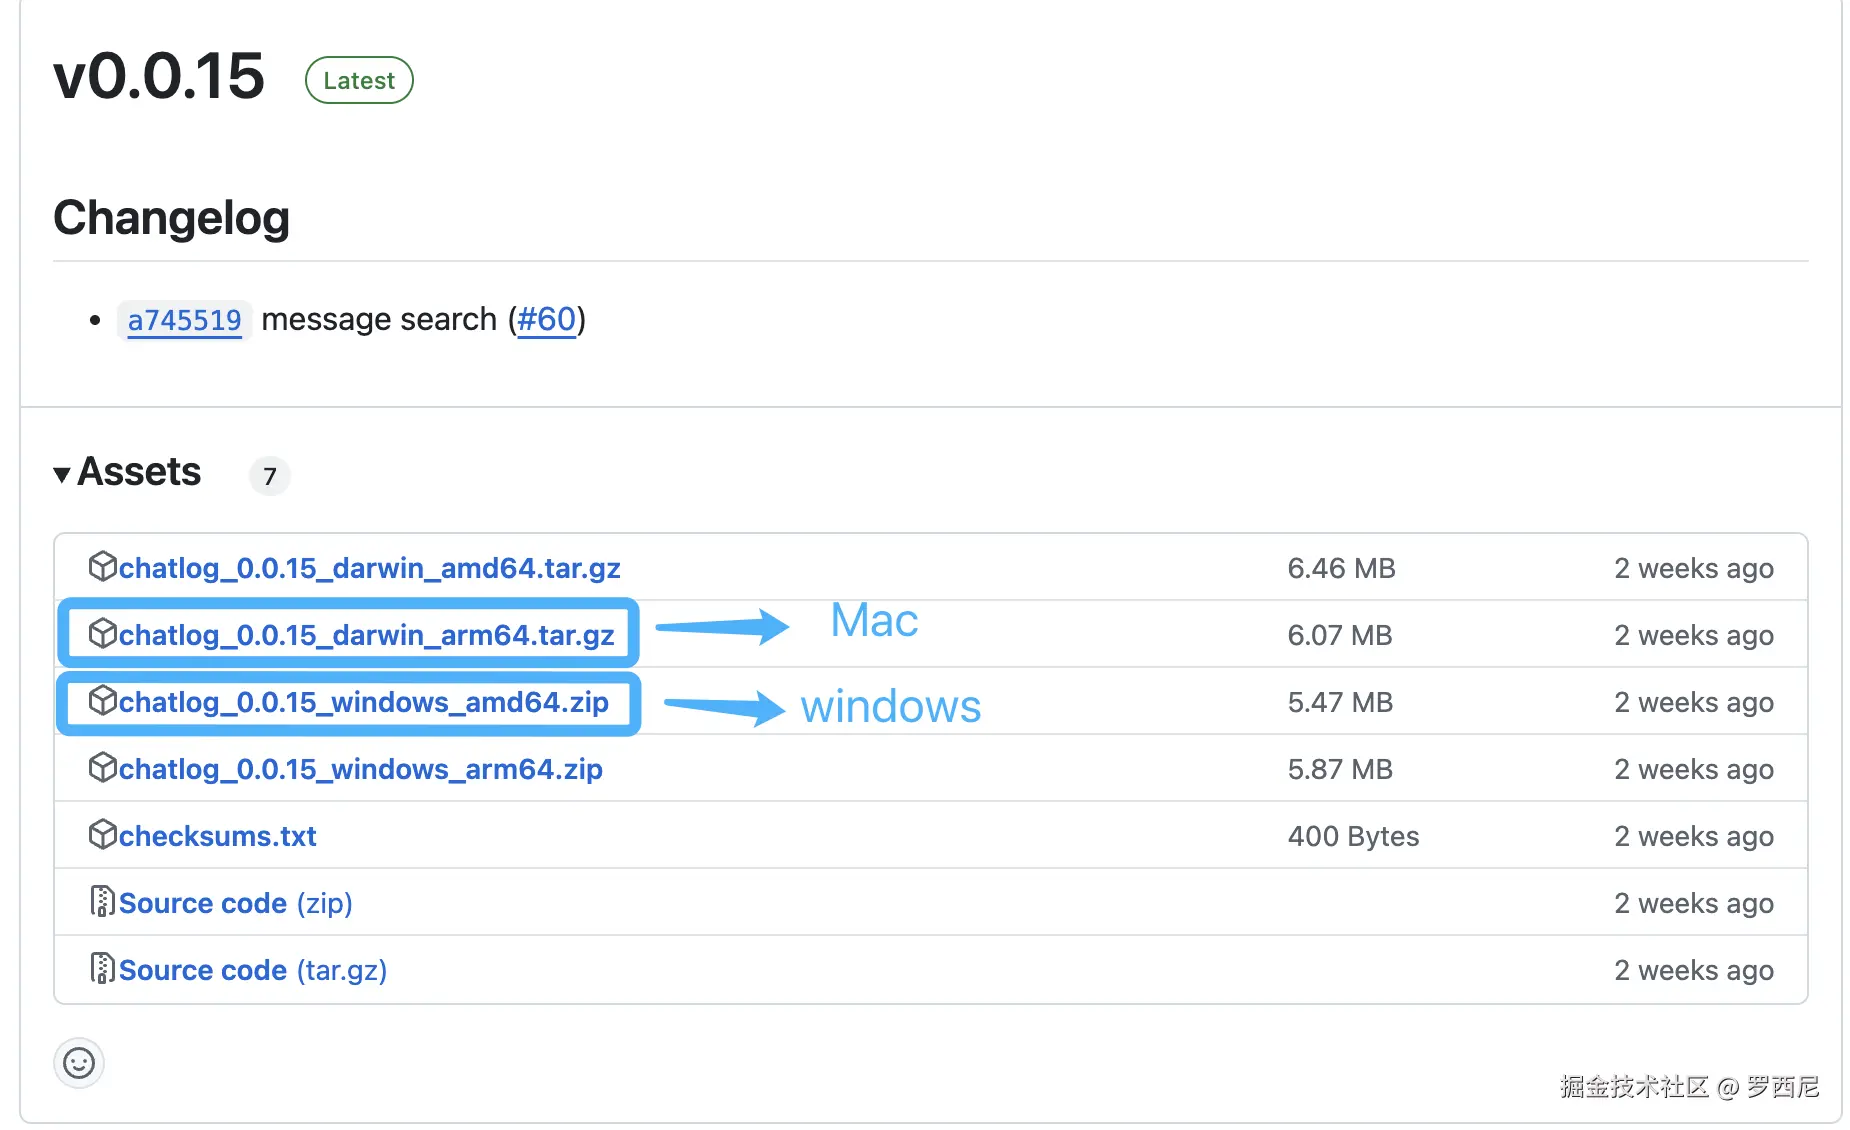1850x1130 pixels.
Task: Click file icon beside Source code (tar.gz)
Action: [x=102, y=968]
